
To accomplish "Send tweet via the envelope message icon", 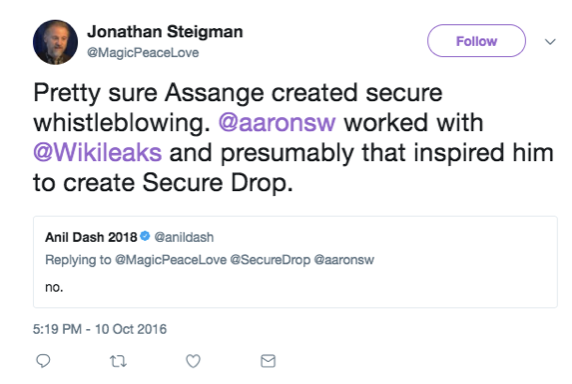I will click(x=268, y=361).
